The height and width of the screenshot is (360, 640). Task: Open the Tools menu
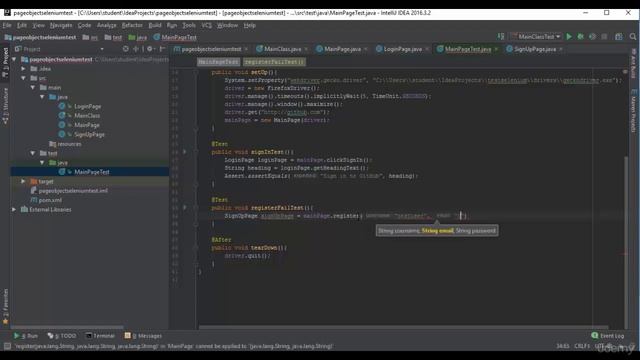pos(189,25)
